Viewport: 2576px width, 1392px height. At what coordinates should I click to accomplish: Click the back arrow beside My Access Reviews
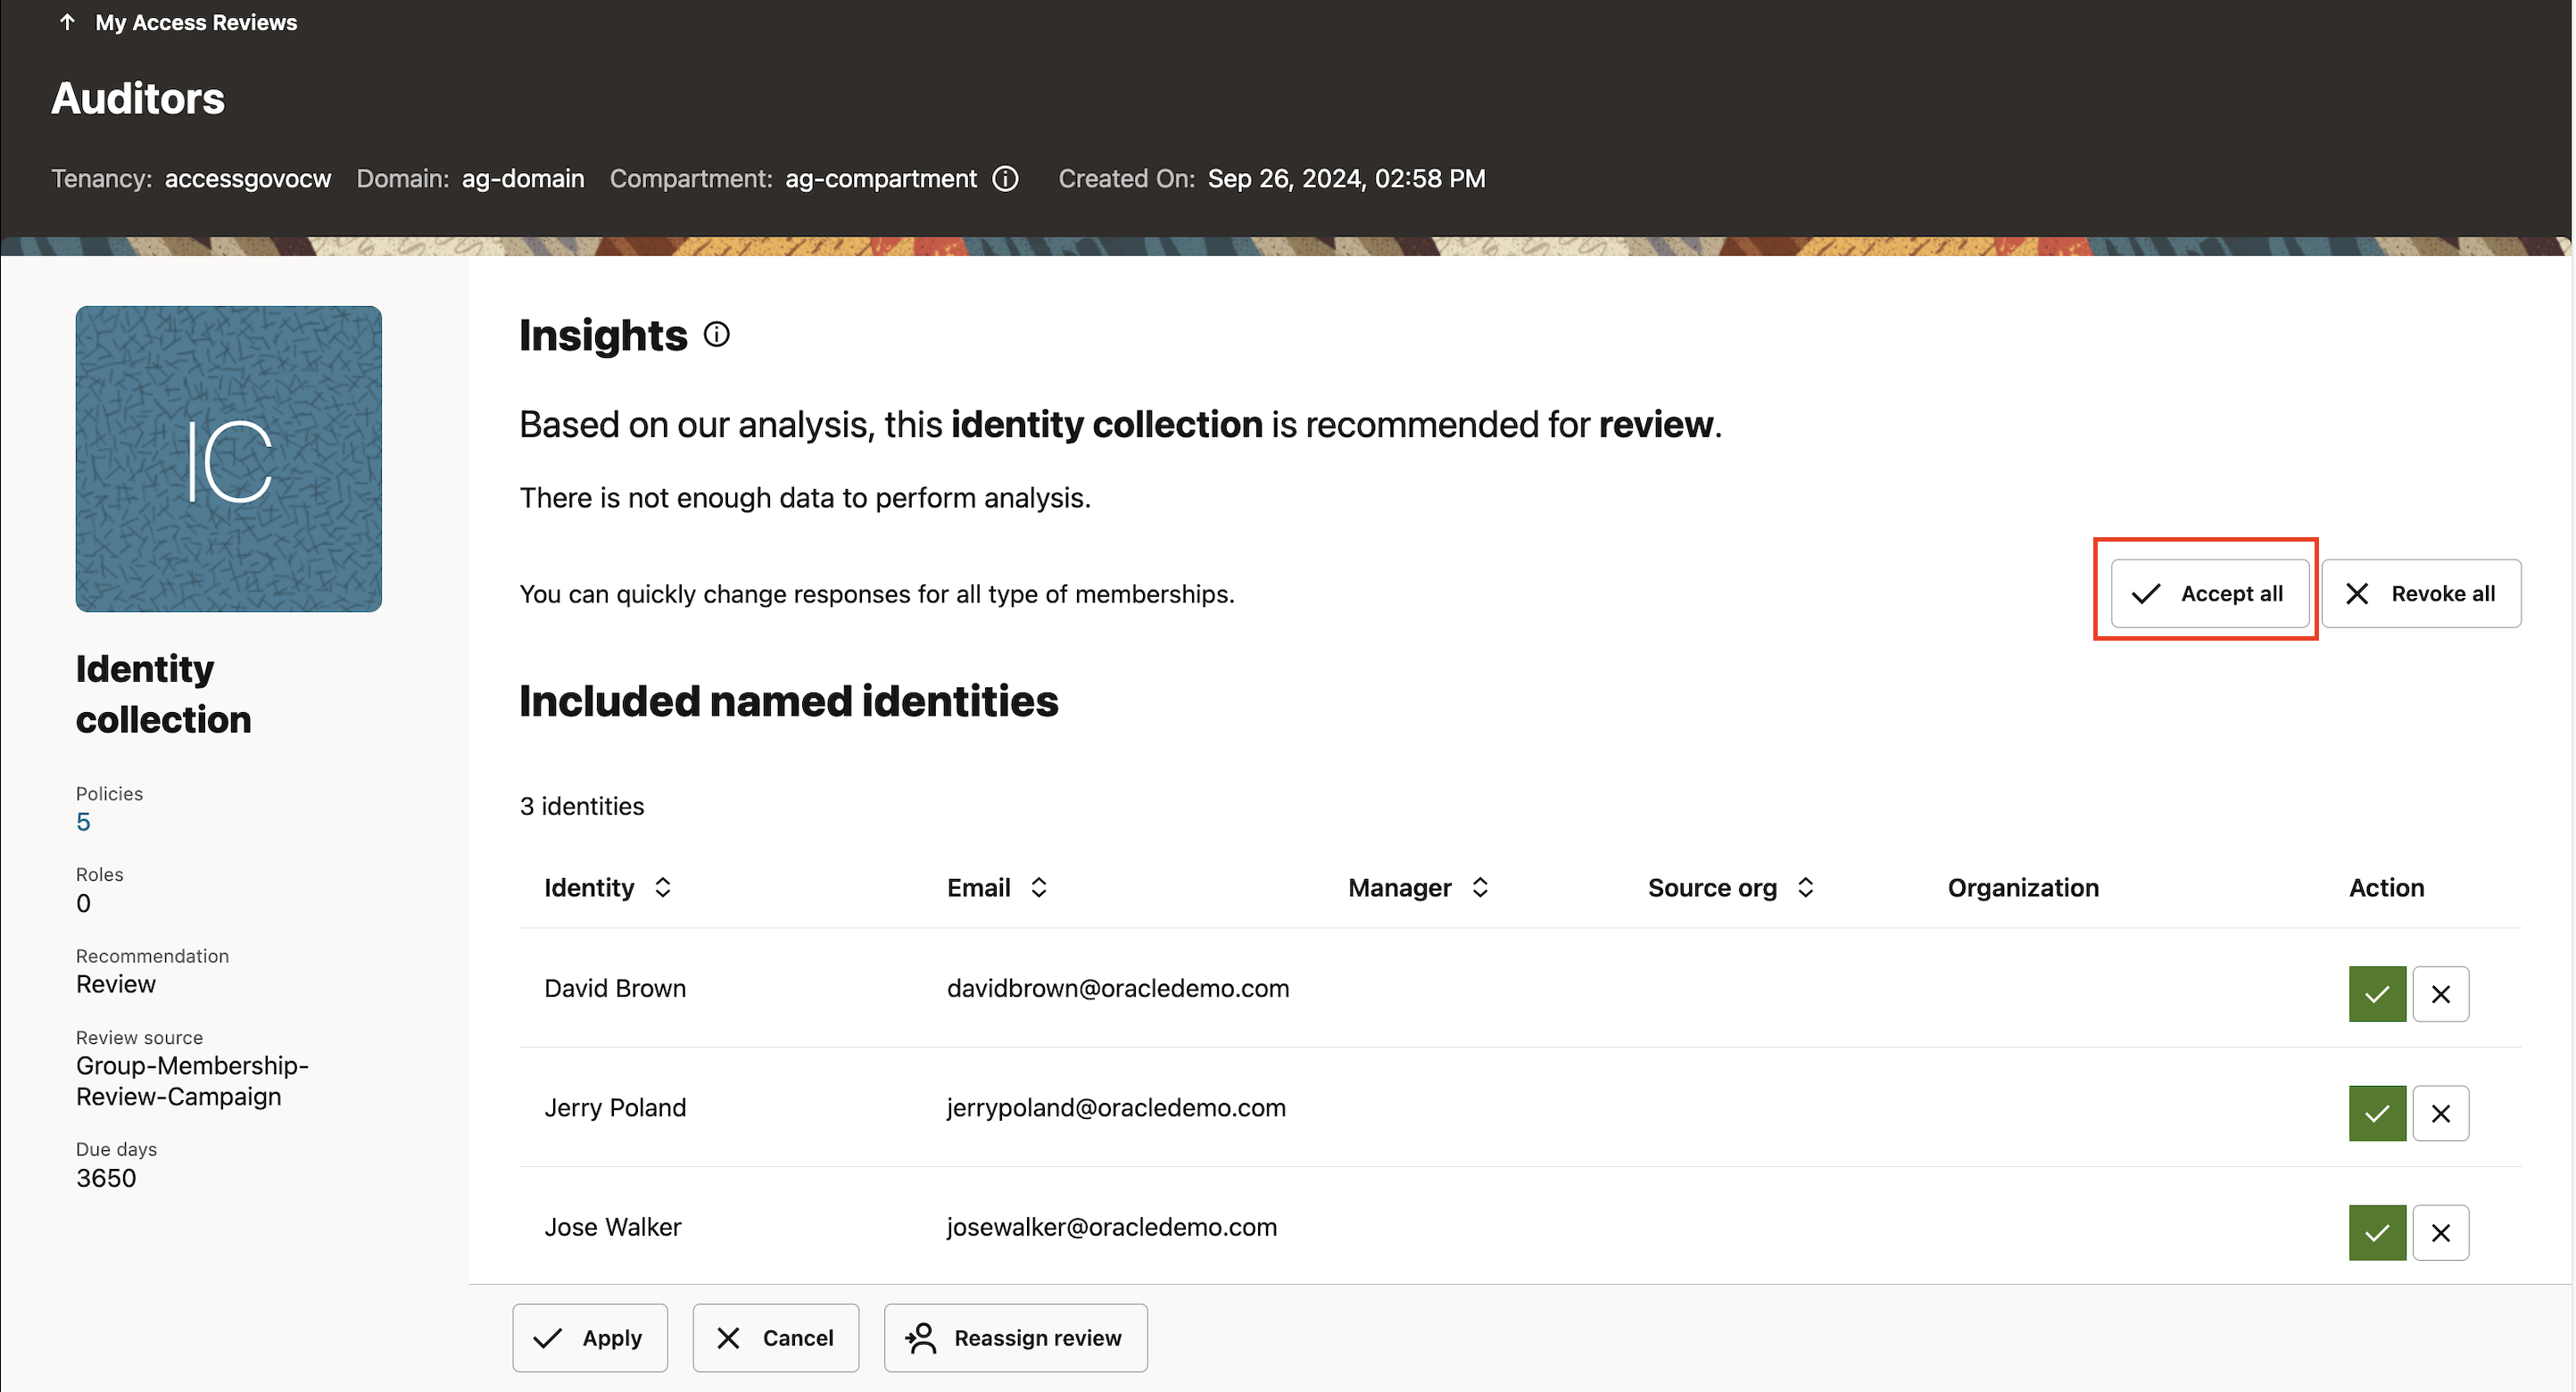tap(67, 21)
